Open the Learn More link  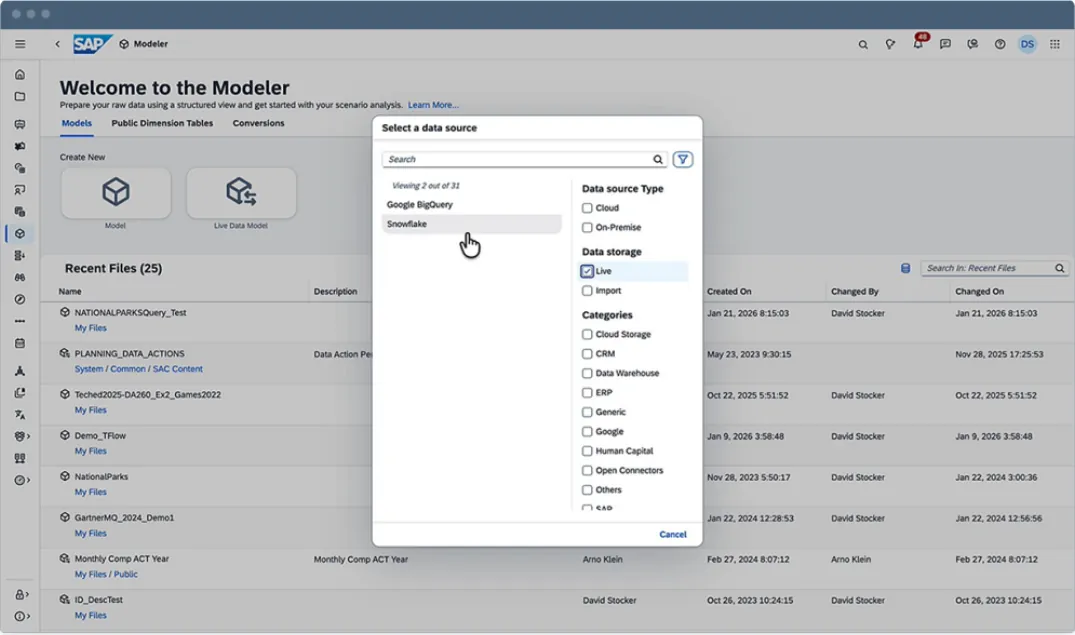point(433,105)
